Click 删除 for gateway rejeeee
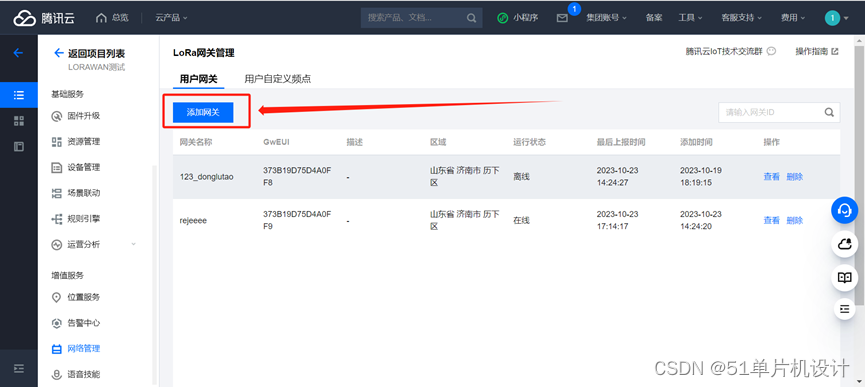Viewport: 865px width, 387px height. point(795,221)
